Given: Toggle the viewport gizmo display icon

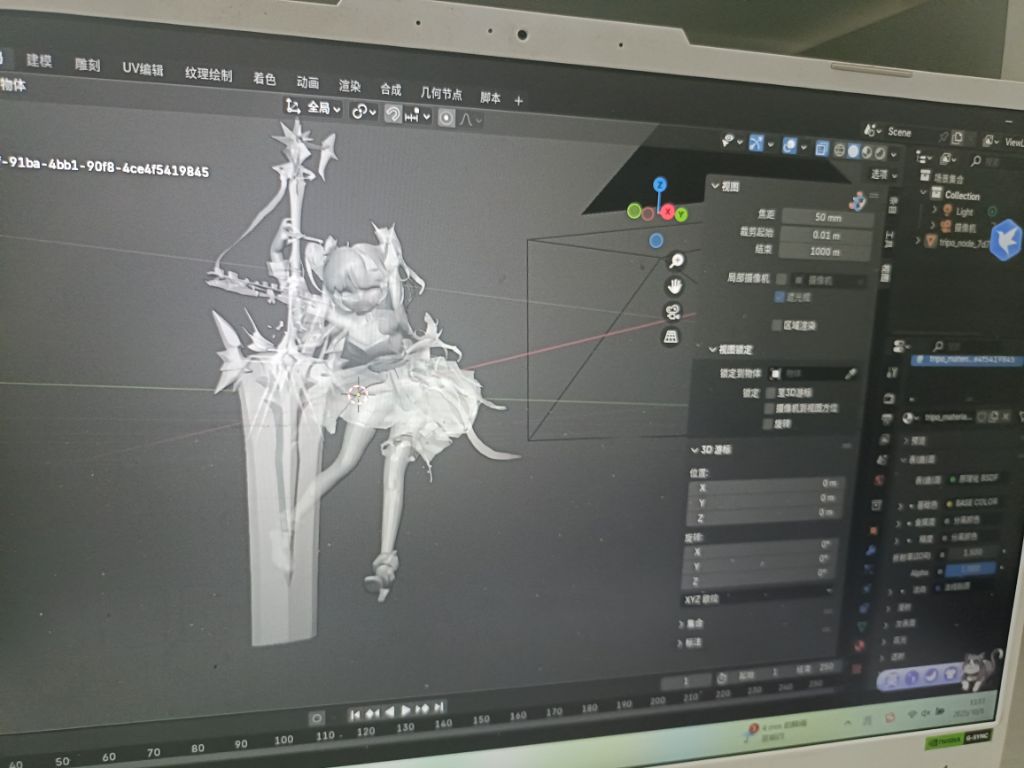Looking at the screenshot, I should pos(756,143).
